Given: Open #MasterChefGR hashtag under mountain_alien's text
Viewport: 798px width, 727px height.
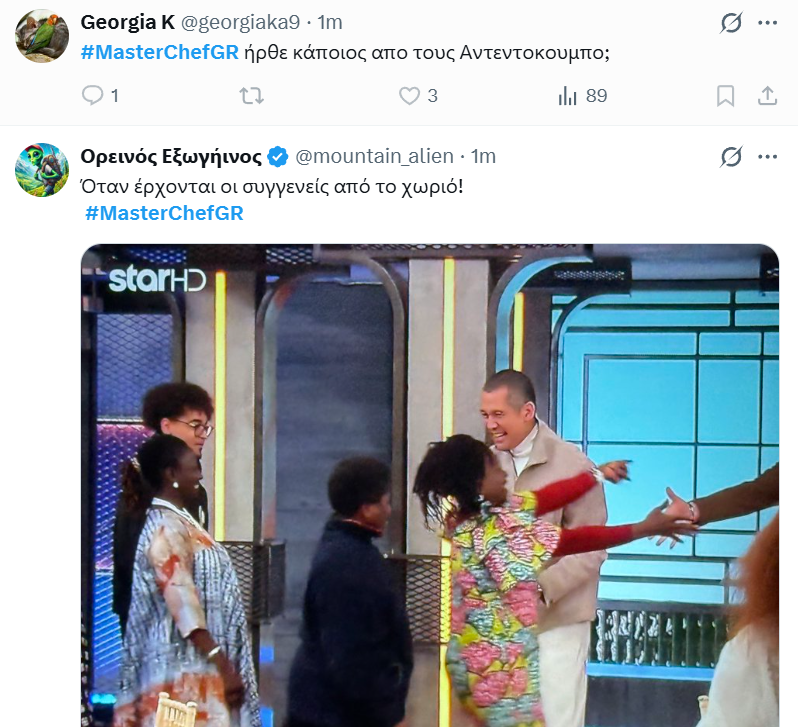Looking at the screenshot, I should click(x=164, y=213).
